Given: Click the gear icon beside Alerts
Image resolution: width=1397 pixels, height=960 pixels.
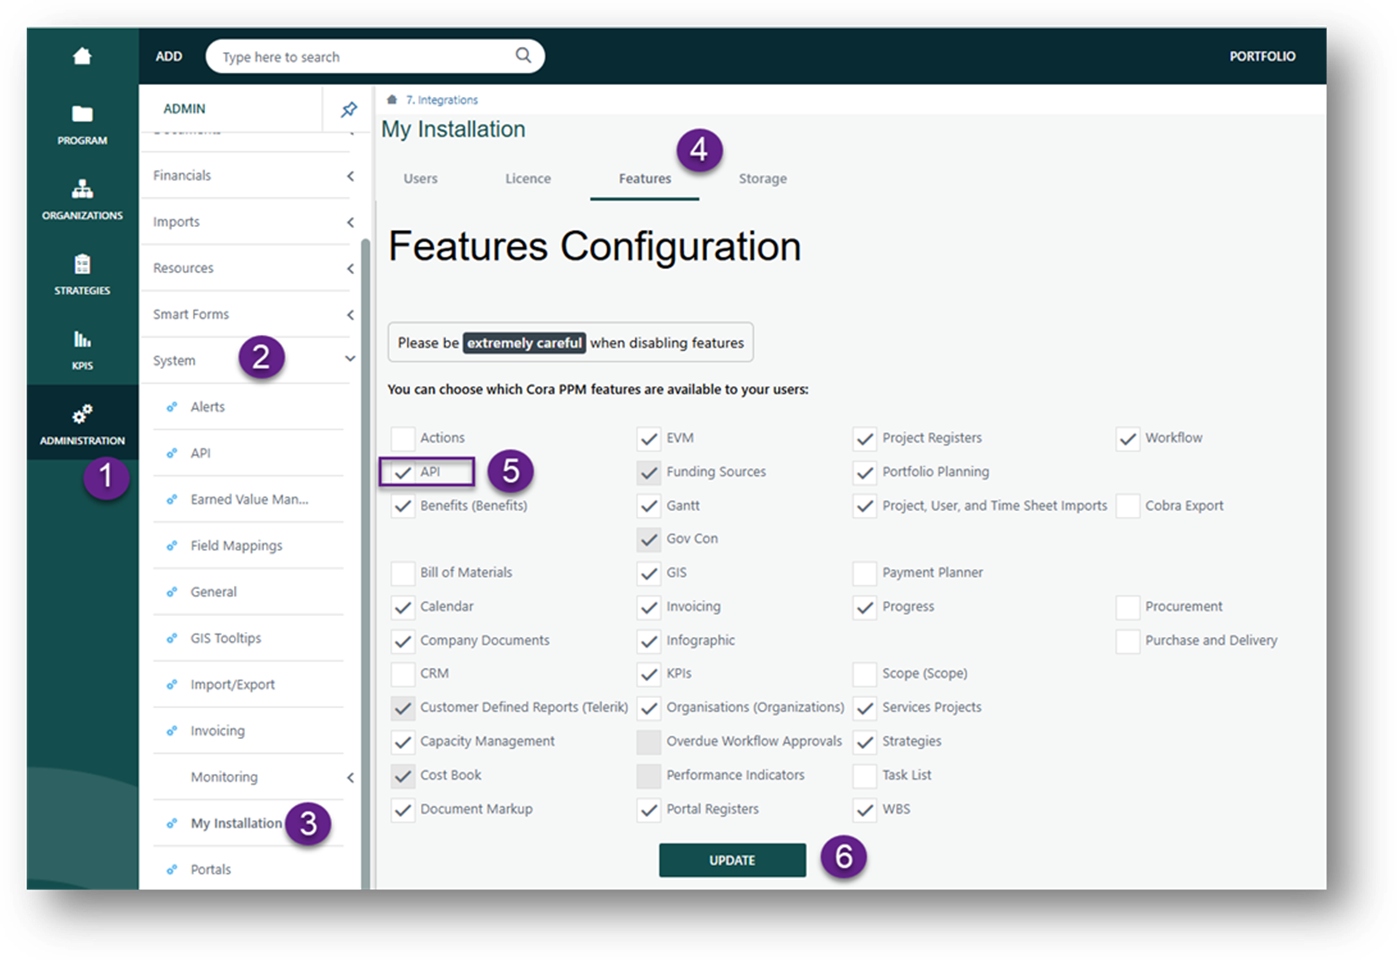Looking at the screenshot, I should [172, 407].
